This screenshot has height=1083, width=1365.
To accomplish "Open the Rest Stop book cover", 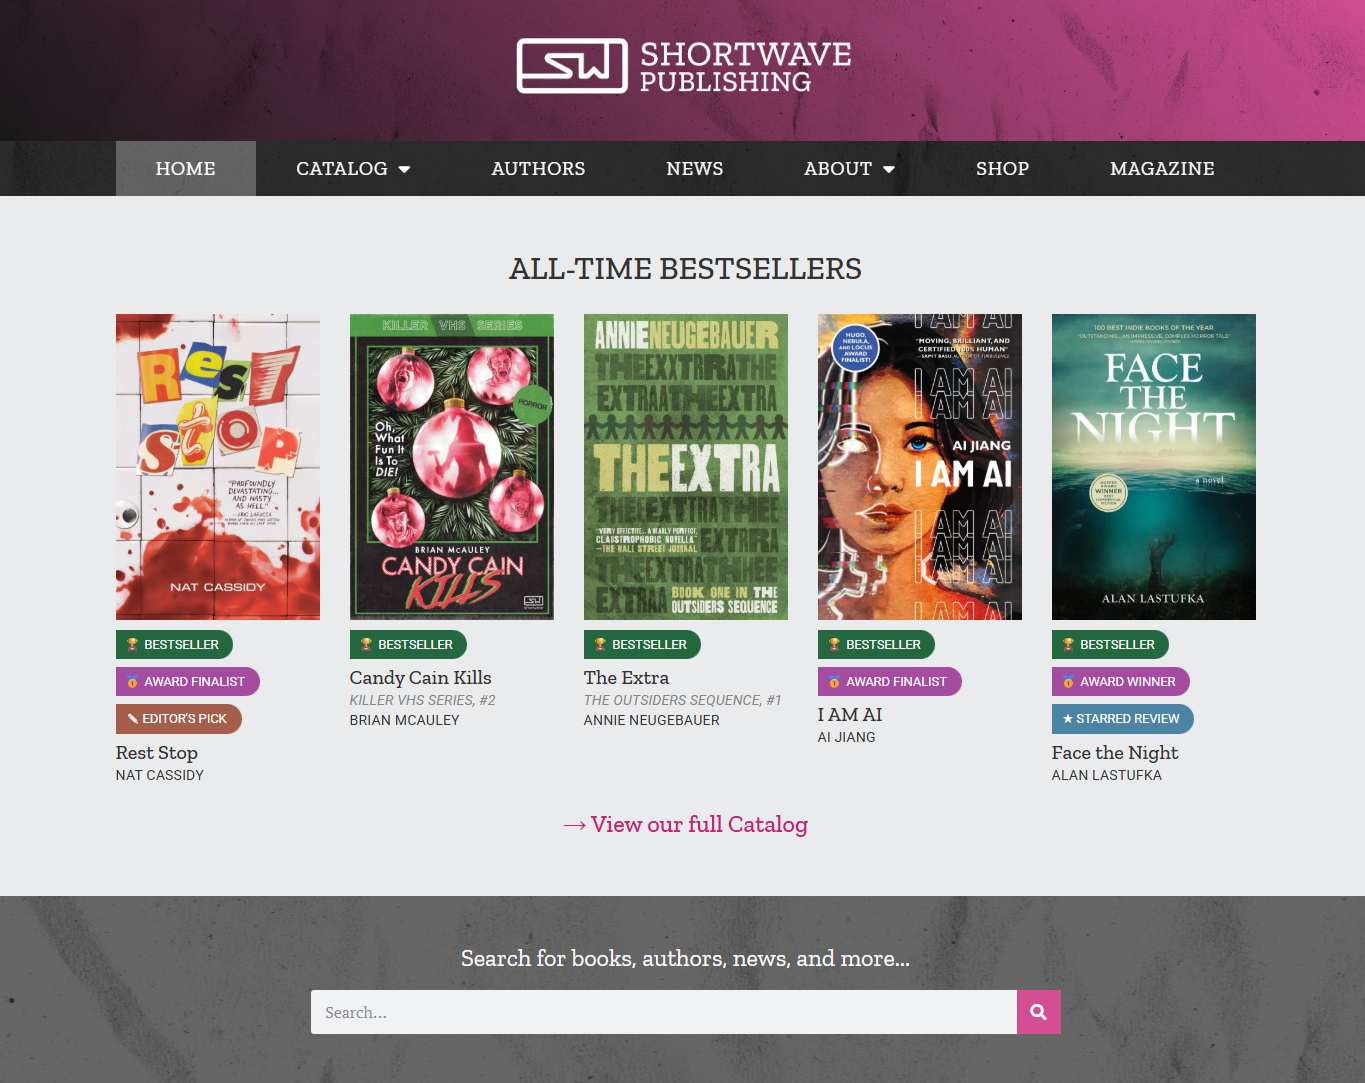I will (218, 467).
